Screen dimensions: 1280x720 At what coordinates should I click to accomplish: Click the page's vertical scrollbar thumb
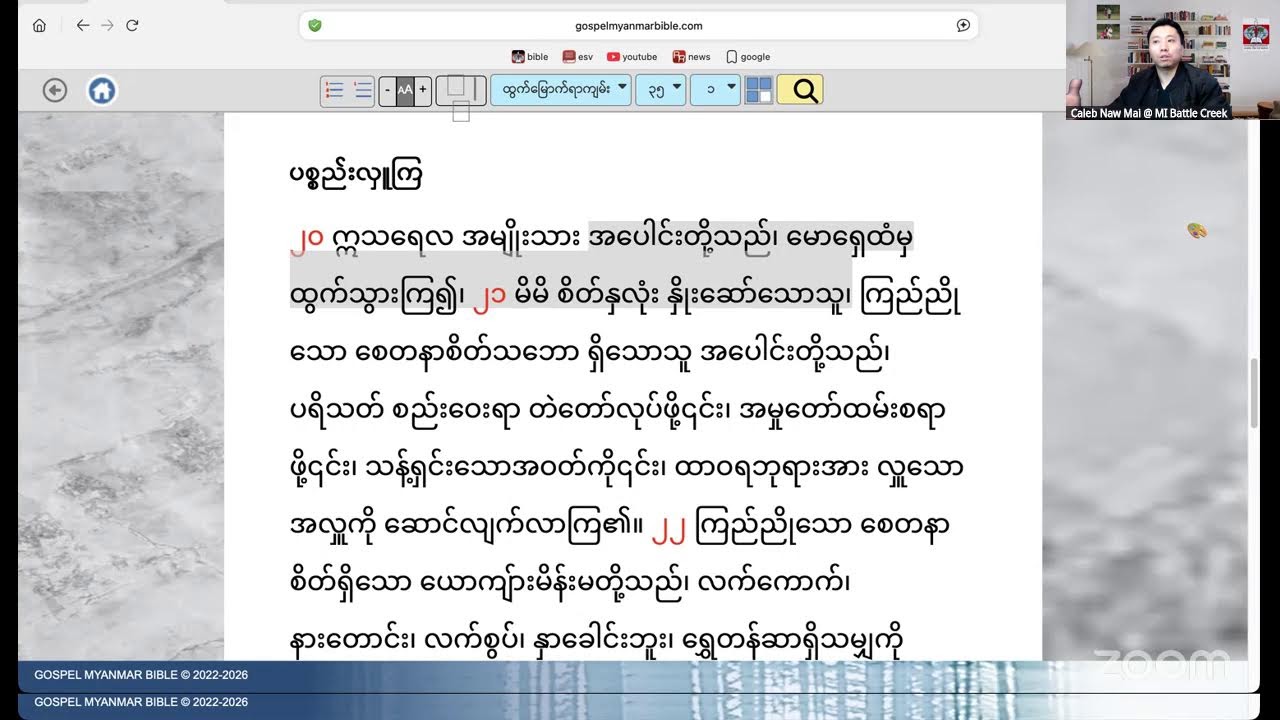1254,393
